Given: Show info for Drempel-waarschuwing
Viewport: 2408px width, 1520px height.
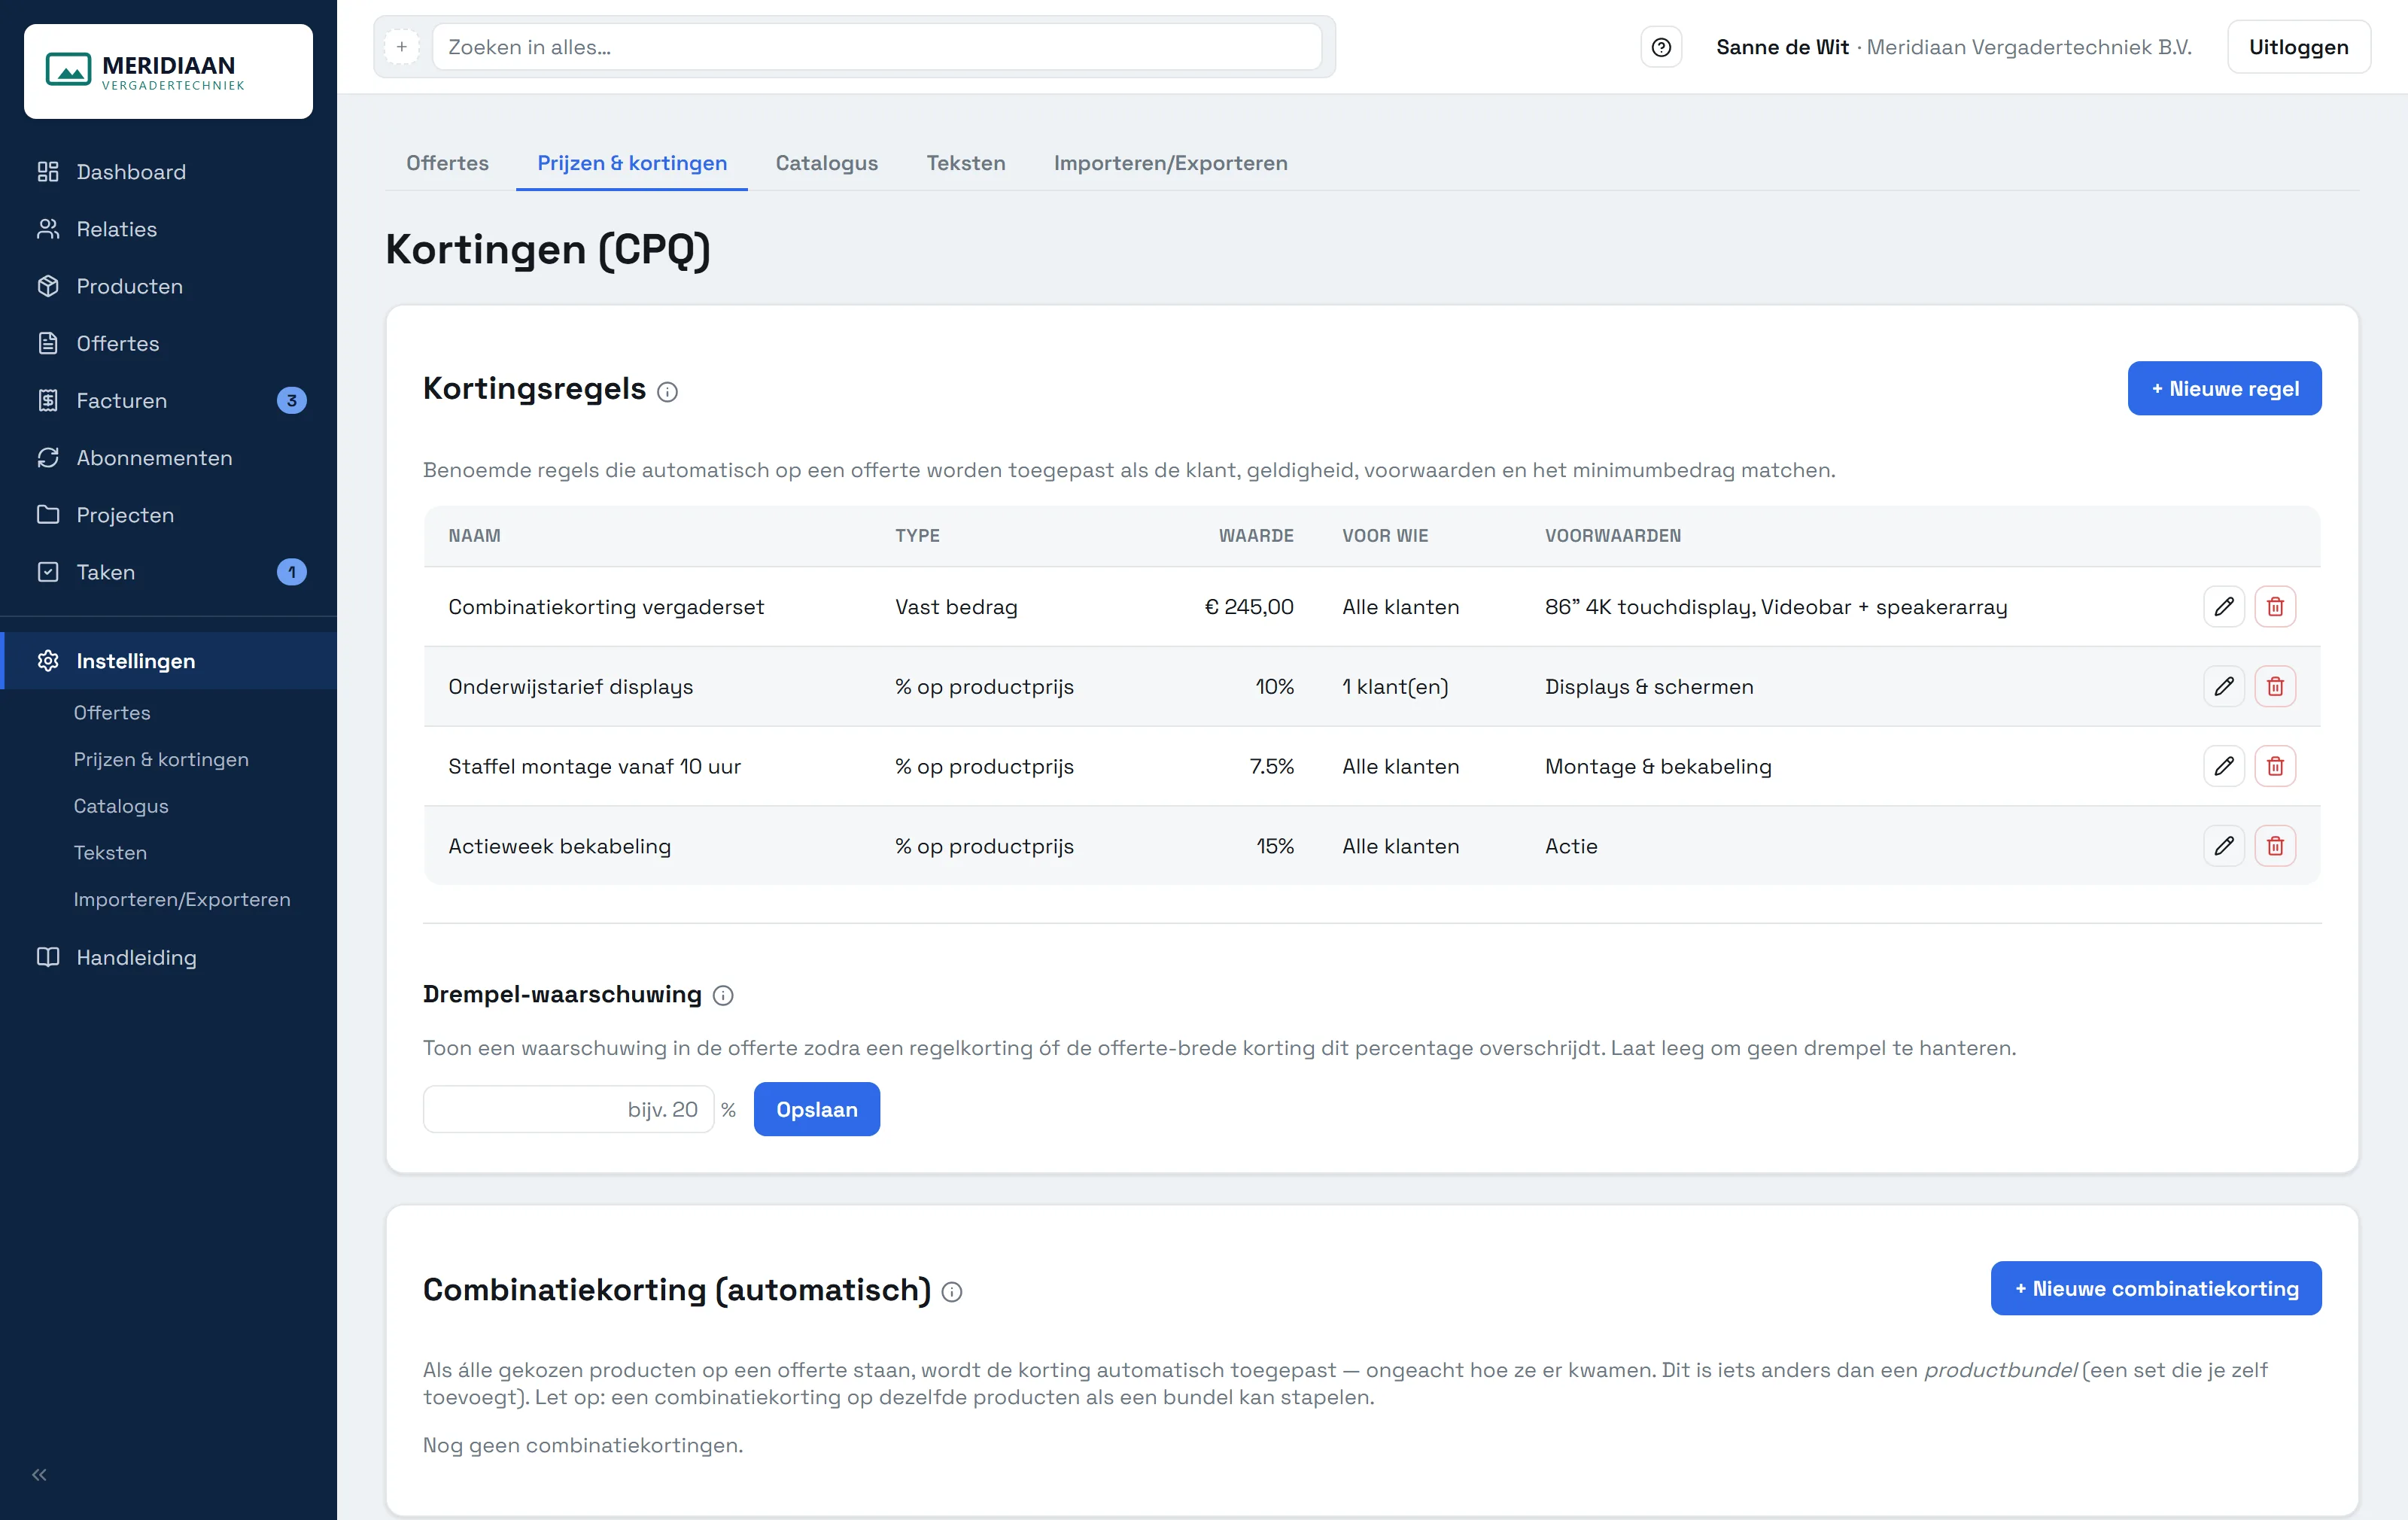Looking at the screenshot, I should (x=723, y=995).
